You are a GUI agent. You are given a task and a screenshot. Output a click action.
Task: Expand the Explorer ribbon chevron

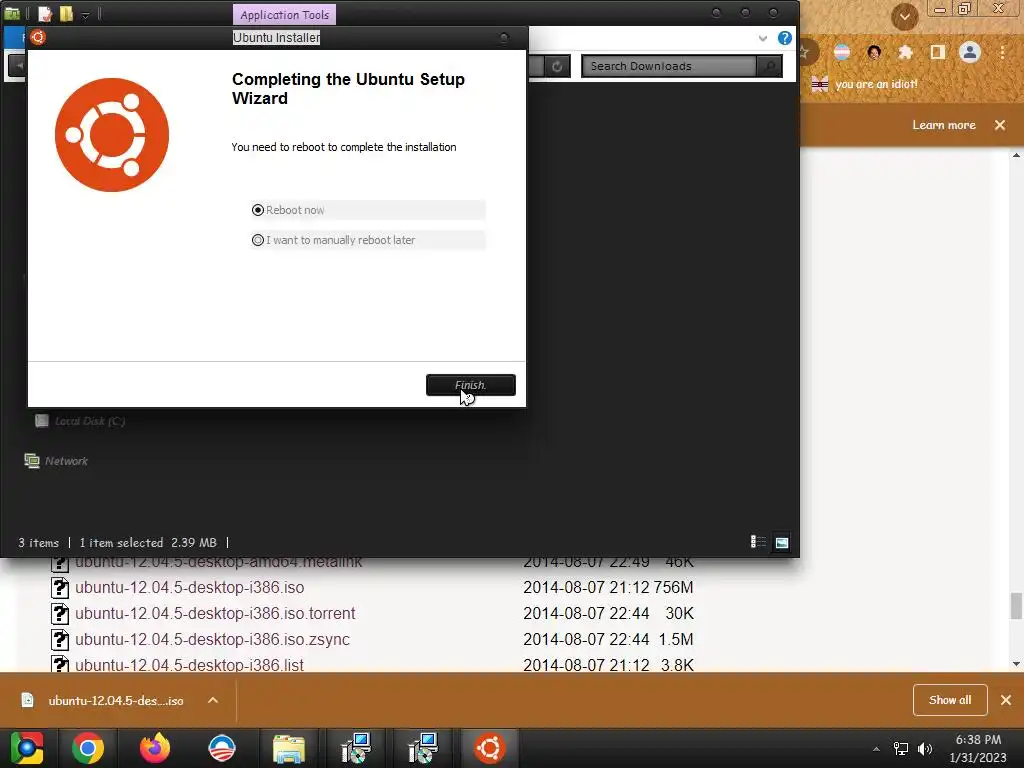(x=762, y=38)
